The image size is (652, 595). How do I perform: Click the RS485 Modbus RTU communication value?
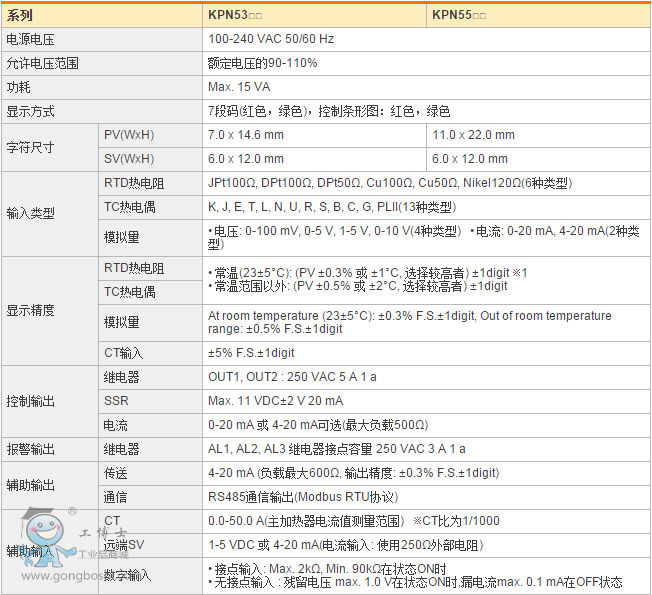point(303,497)
